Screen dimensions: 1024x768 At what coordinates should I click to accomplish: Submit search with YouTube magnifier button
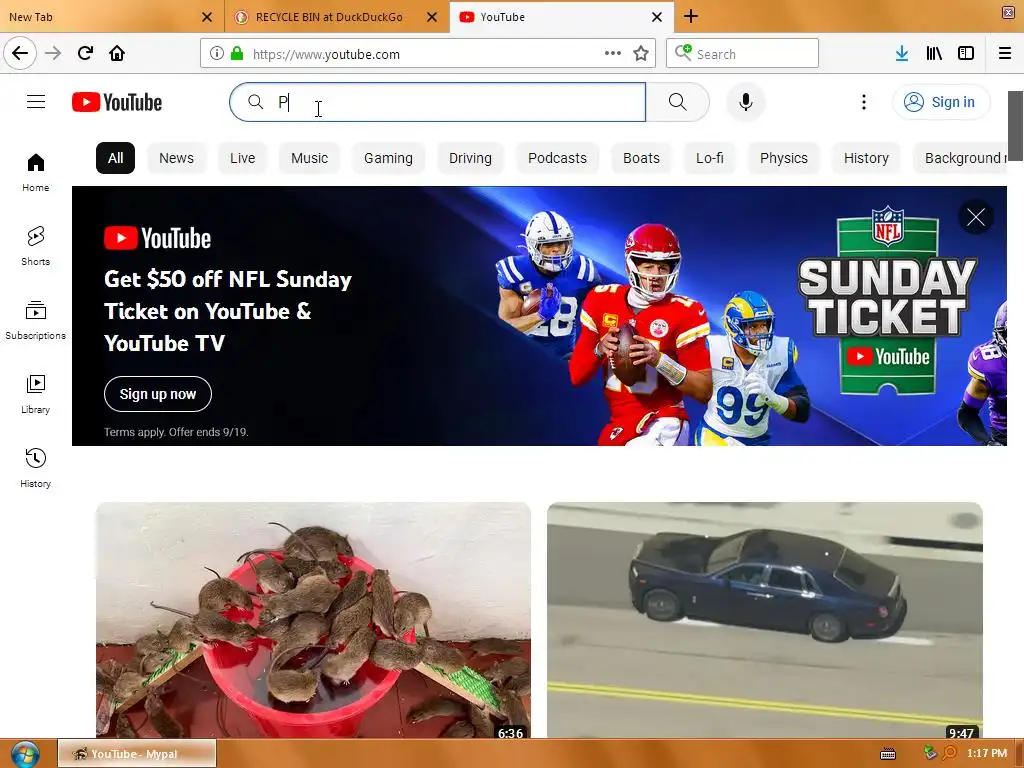tap(677, 102)
